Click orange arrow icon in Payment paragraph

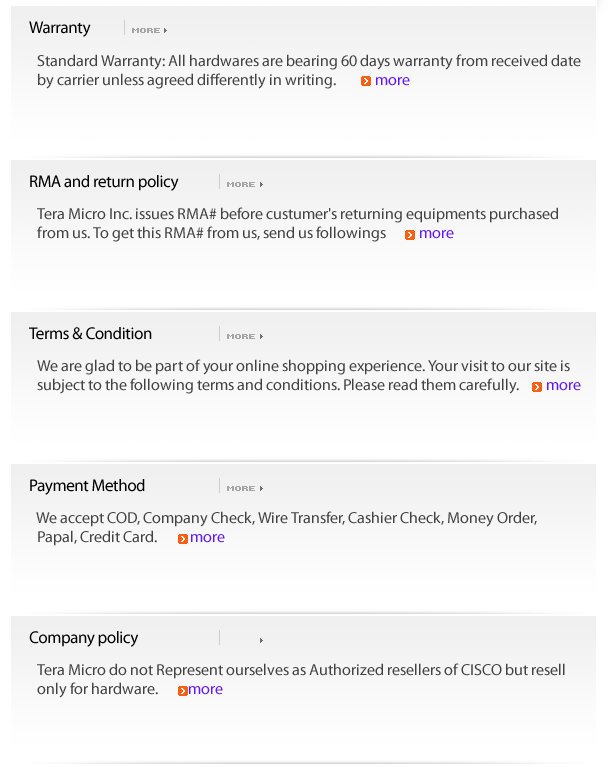pos(183,538)
